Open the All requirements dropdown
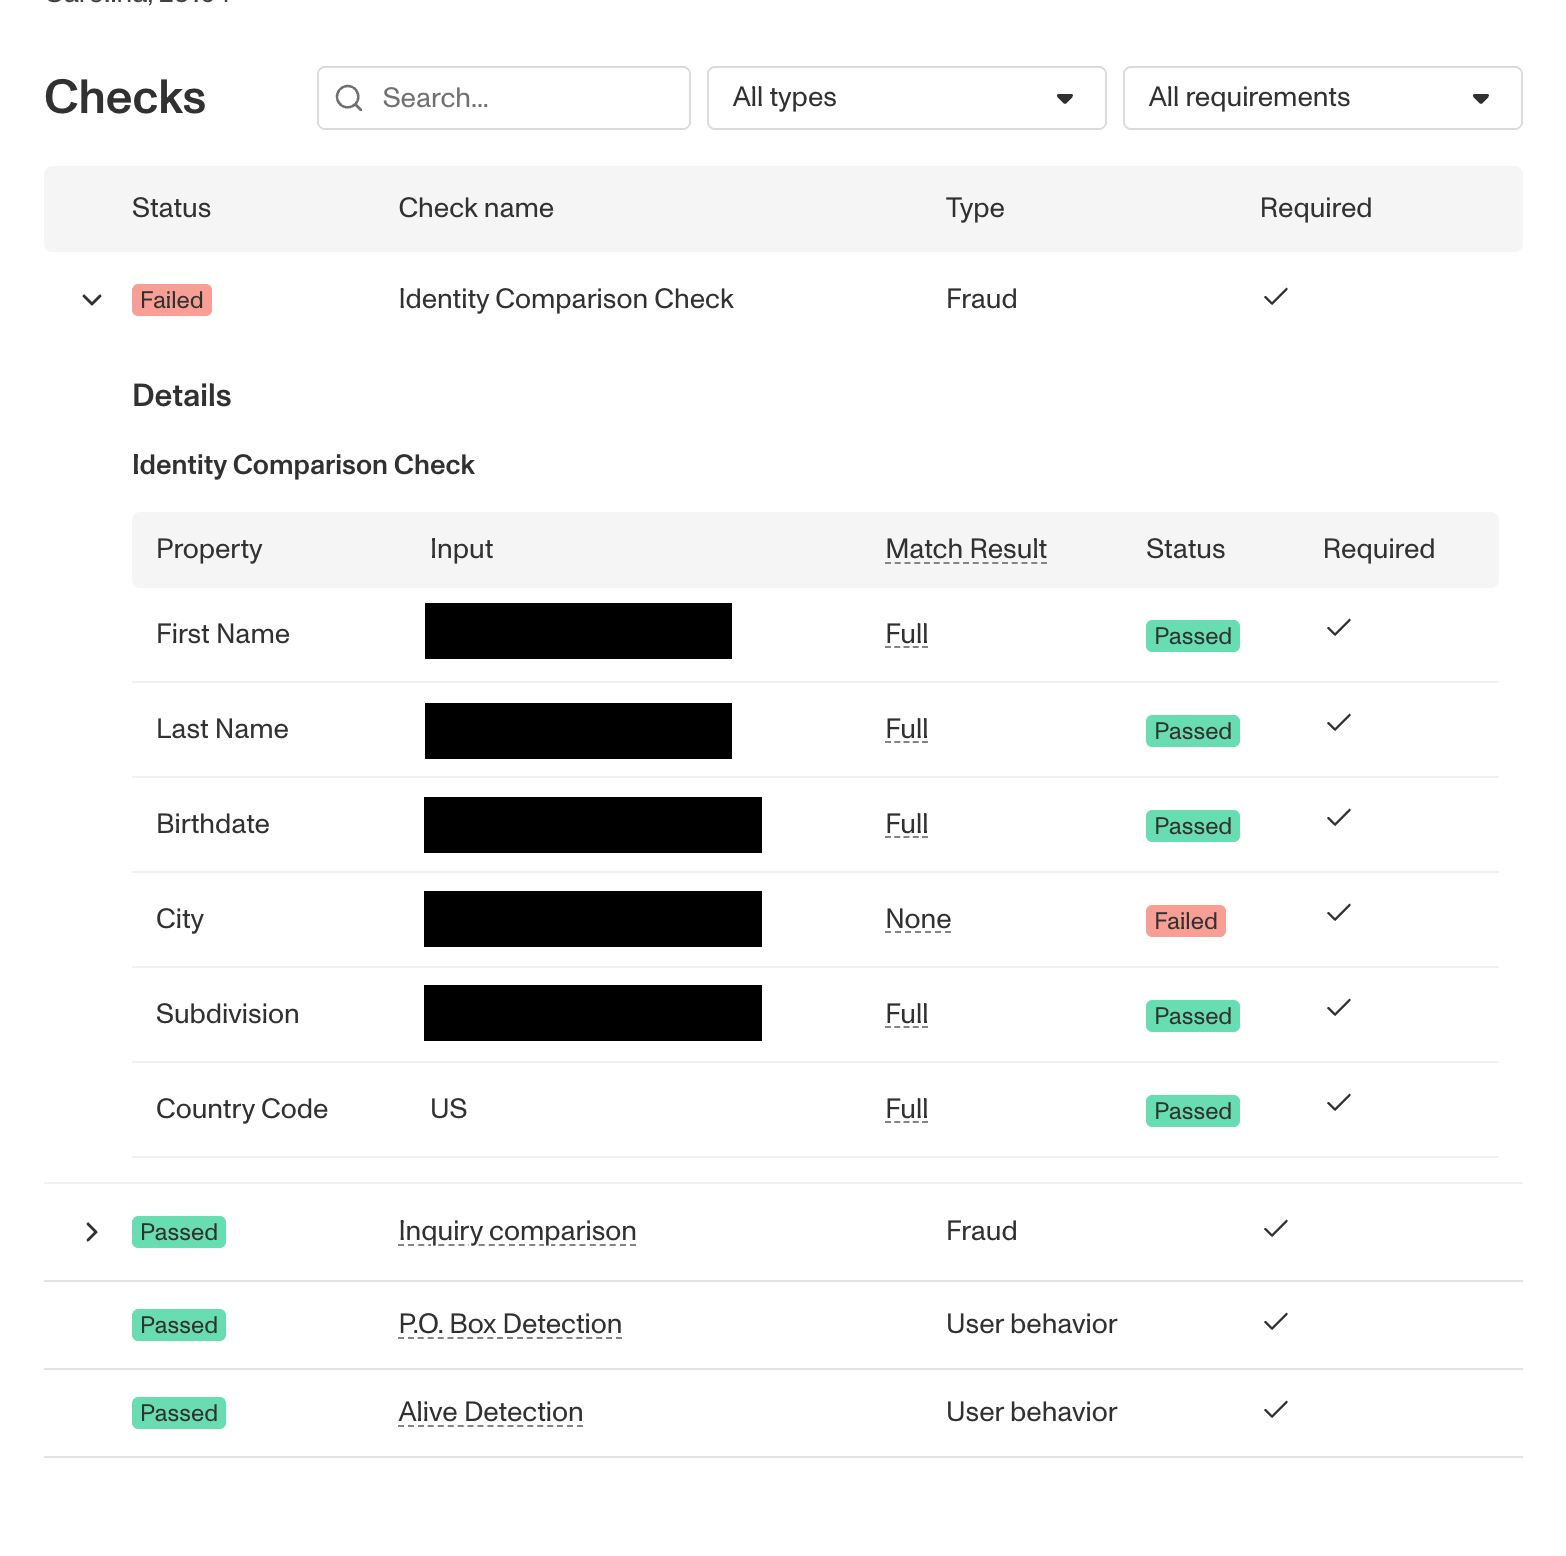 pos(1323,98)
